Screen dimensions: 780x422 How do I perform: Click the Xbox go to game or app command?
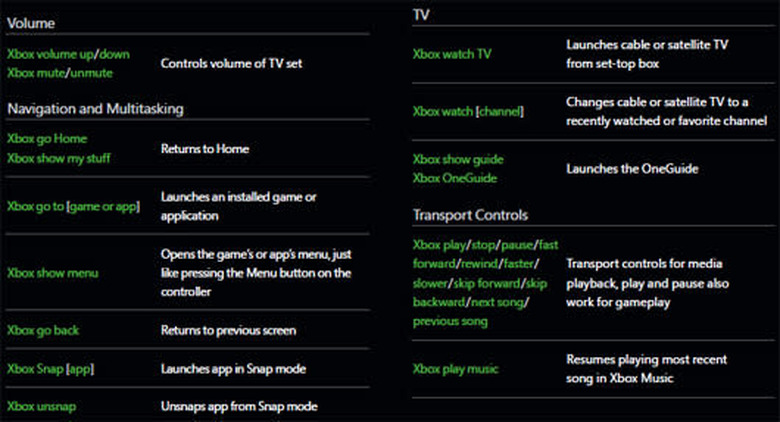pos(73,206)
